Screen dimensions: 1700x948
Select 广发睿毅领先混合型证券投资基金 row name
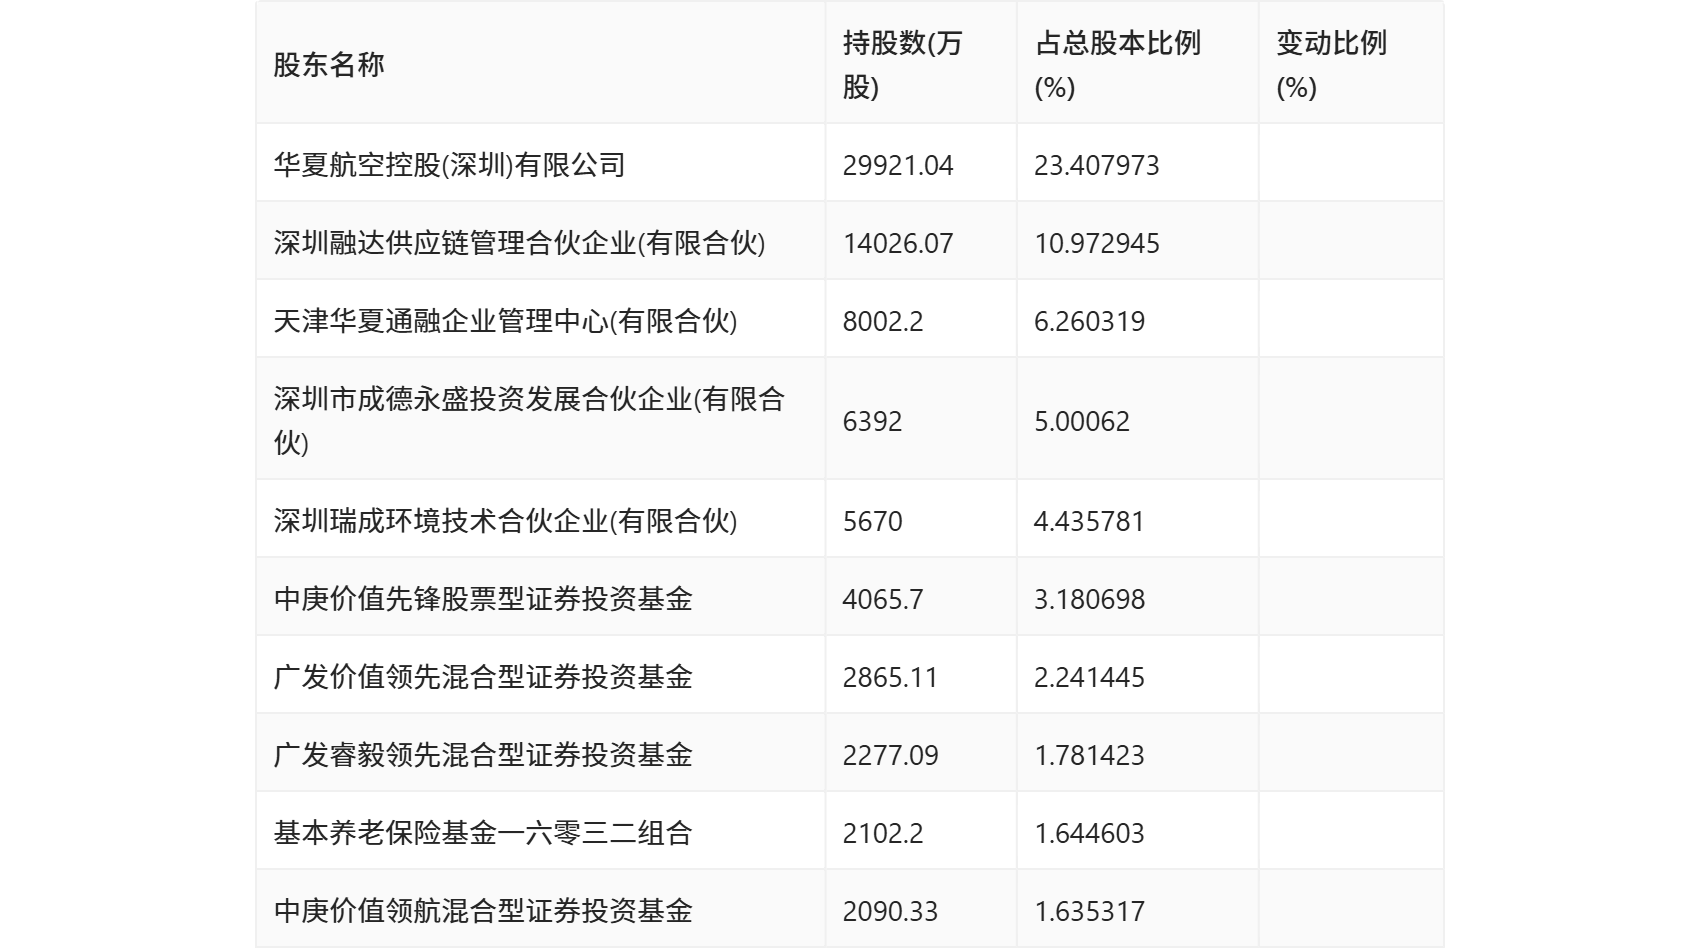tap(483, 754)
